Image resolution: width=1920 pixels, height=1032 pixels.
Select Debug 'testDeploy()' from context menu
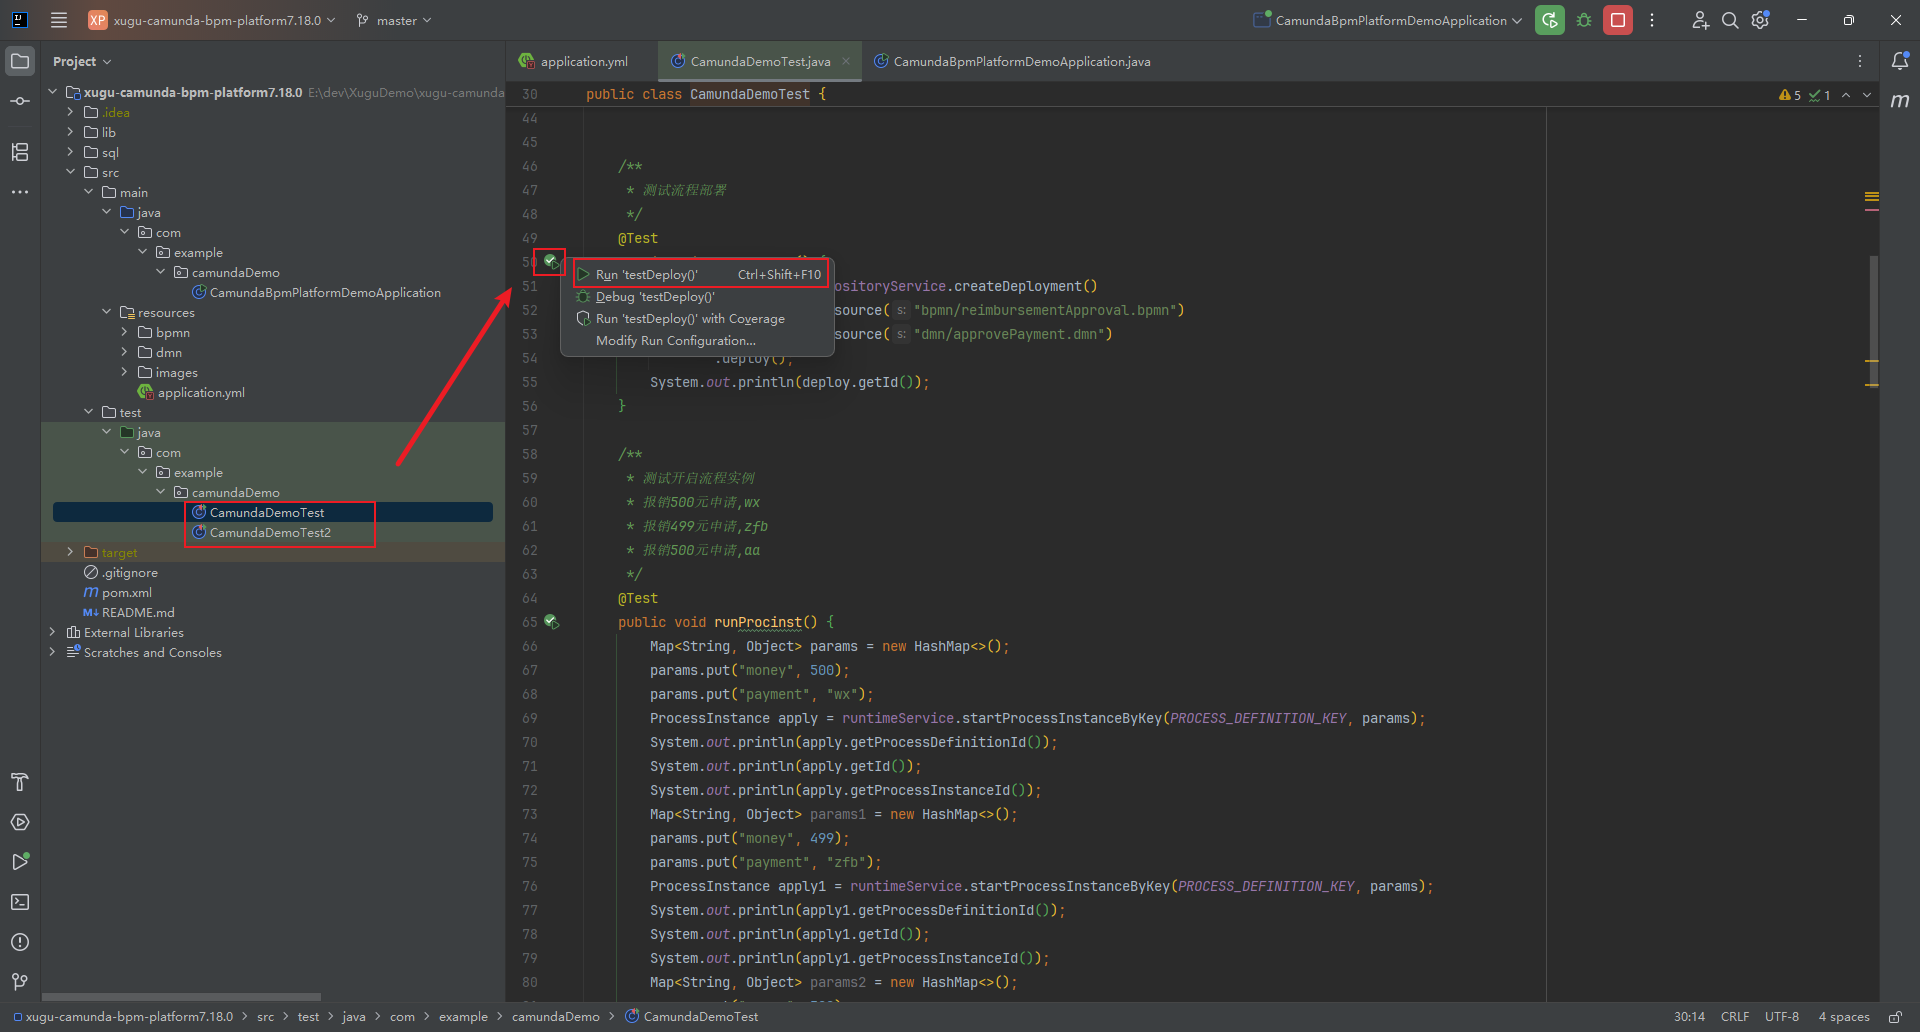tap(654, 297)
